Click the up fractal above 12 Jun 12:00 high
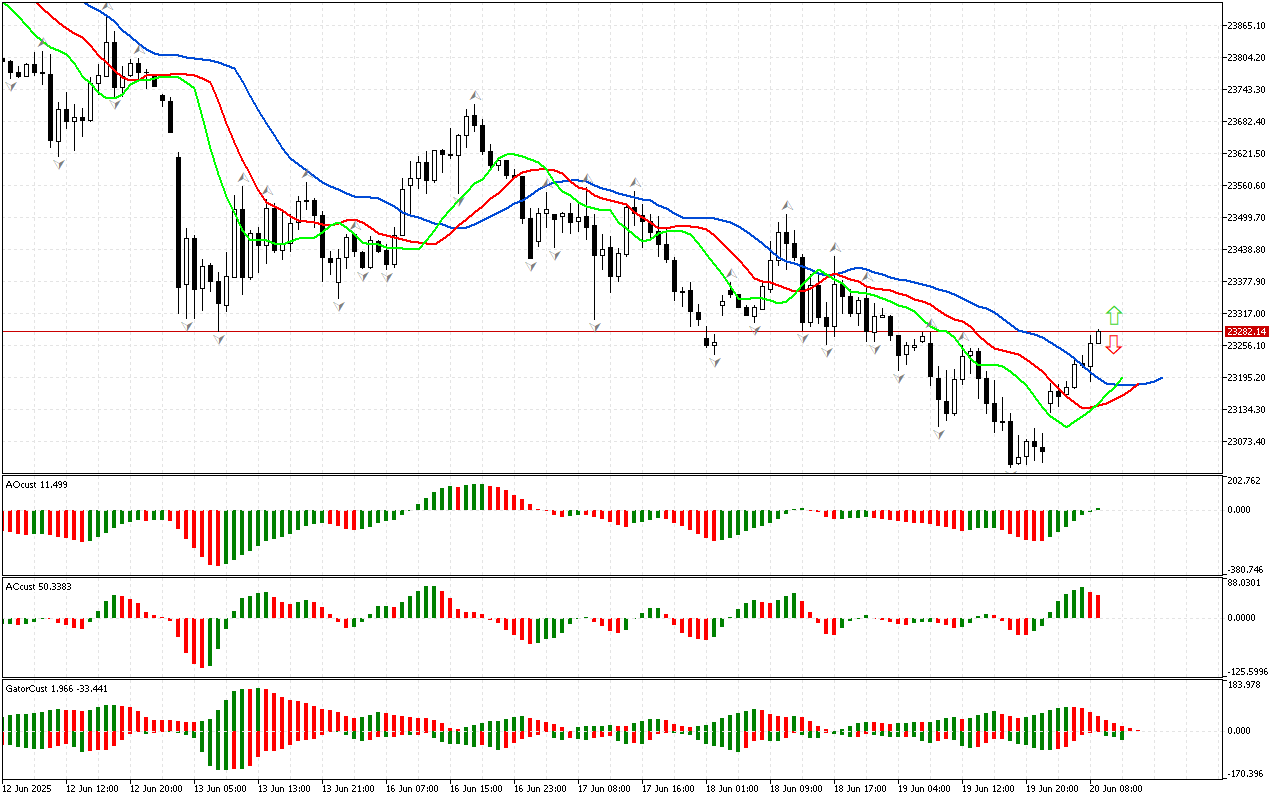This screenshot has height=800, width=1280. click(x=107, y=8)
